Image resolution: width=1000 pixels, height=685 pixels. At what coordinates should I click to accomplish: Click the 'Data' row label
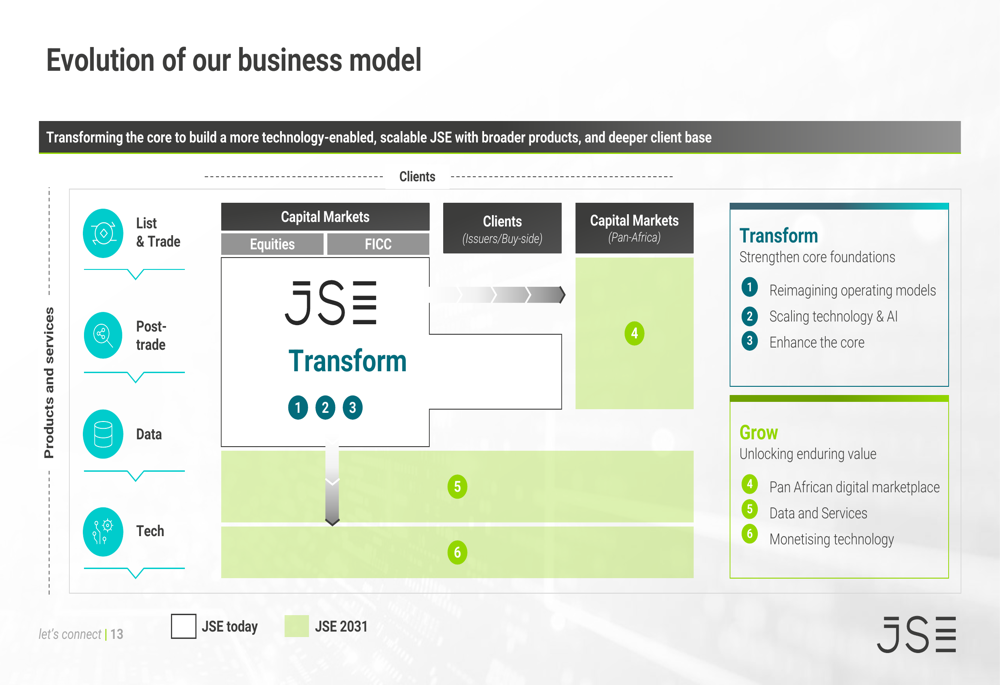[149, 434]
